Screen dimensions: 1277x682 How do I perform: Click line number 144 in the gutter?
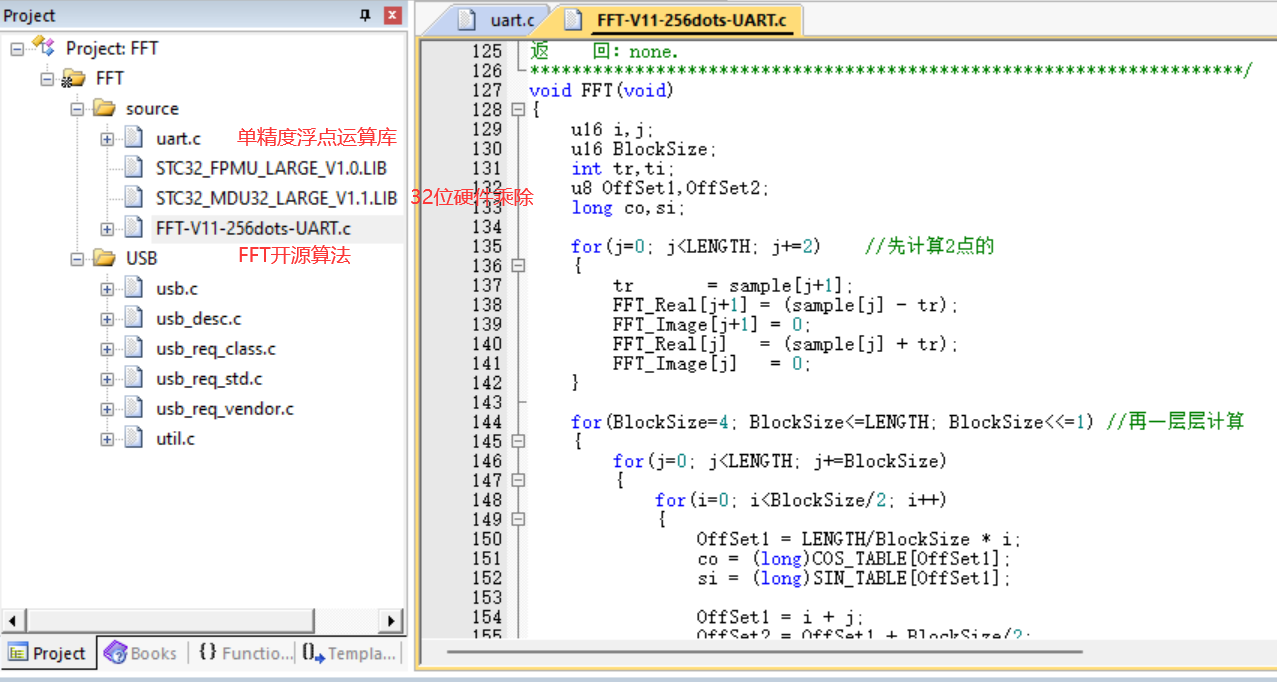click(487, 422)
